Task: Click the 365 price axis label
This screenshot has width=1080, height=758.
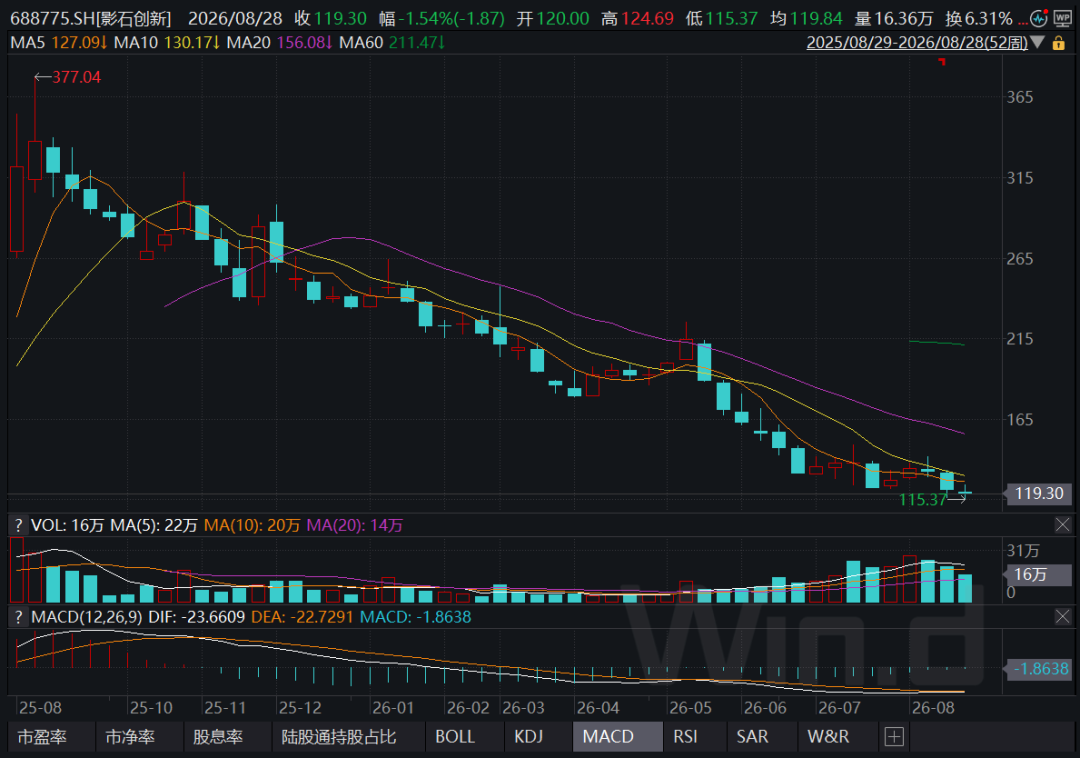Action: coord(1020,97)
